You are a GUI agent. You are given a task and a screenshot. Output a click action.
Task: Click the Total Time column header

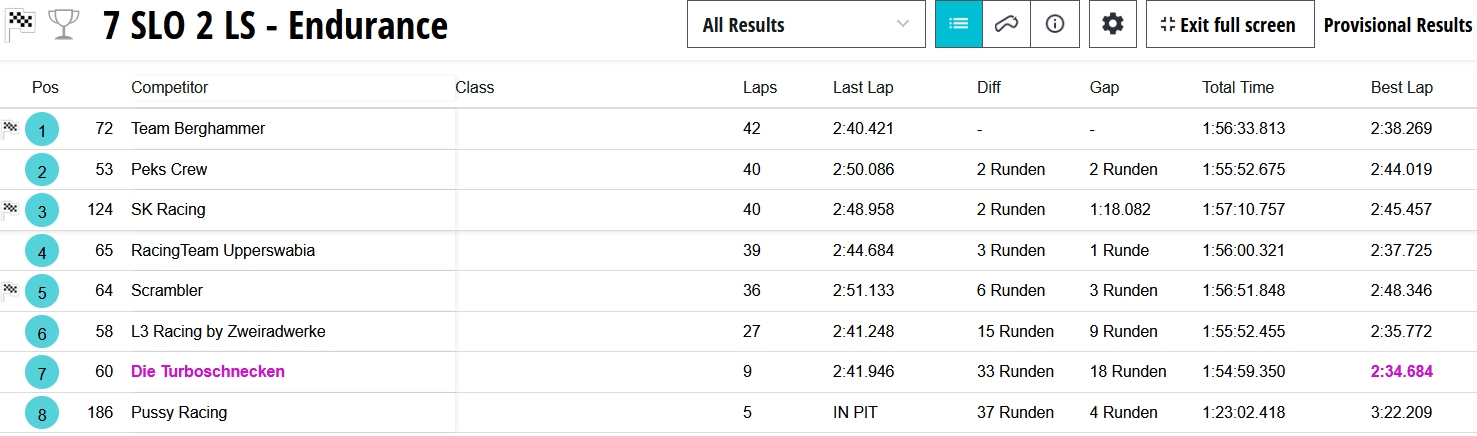point(1238,88)
